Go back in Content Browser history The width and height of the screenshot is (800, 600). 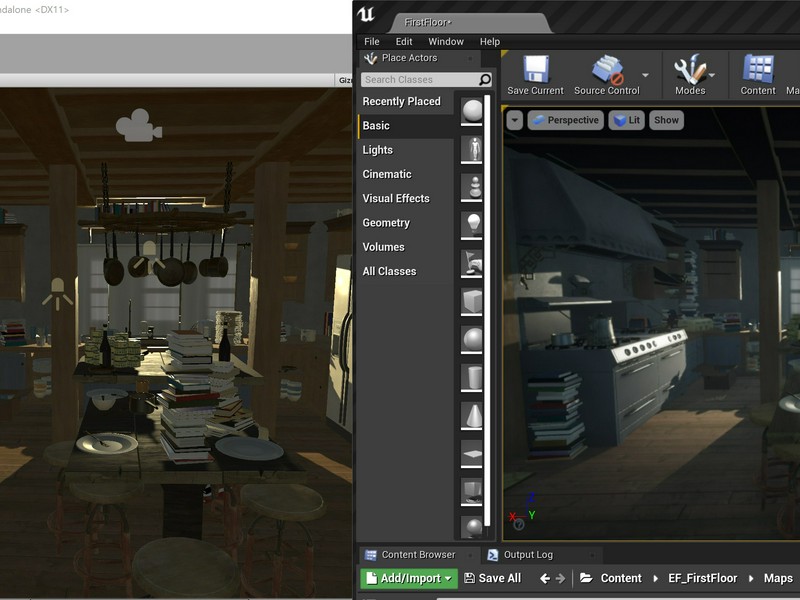pyautogui.click(x=545, y=578)
